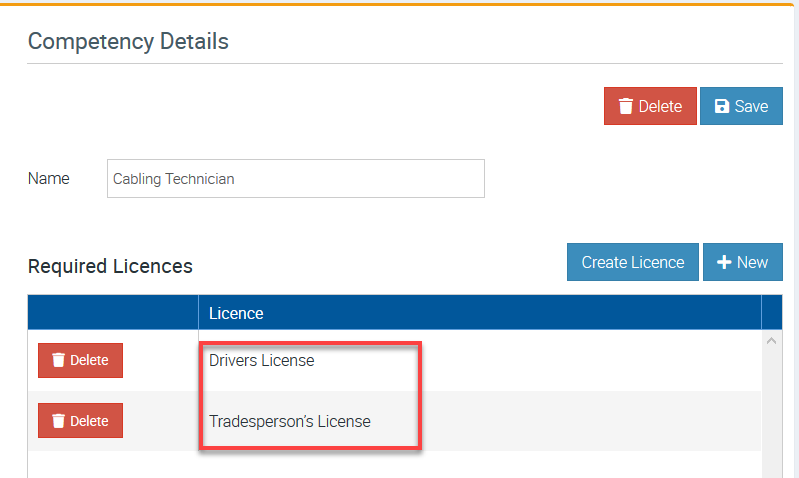Click the Required Licences heading

point(110,266)
